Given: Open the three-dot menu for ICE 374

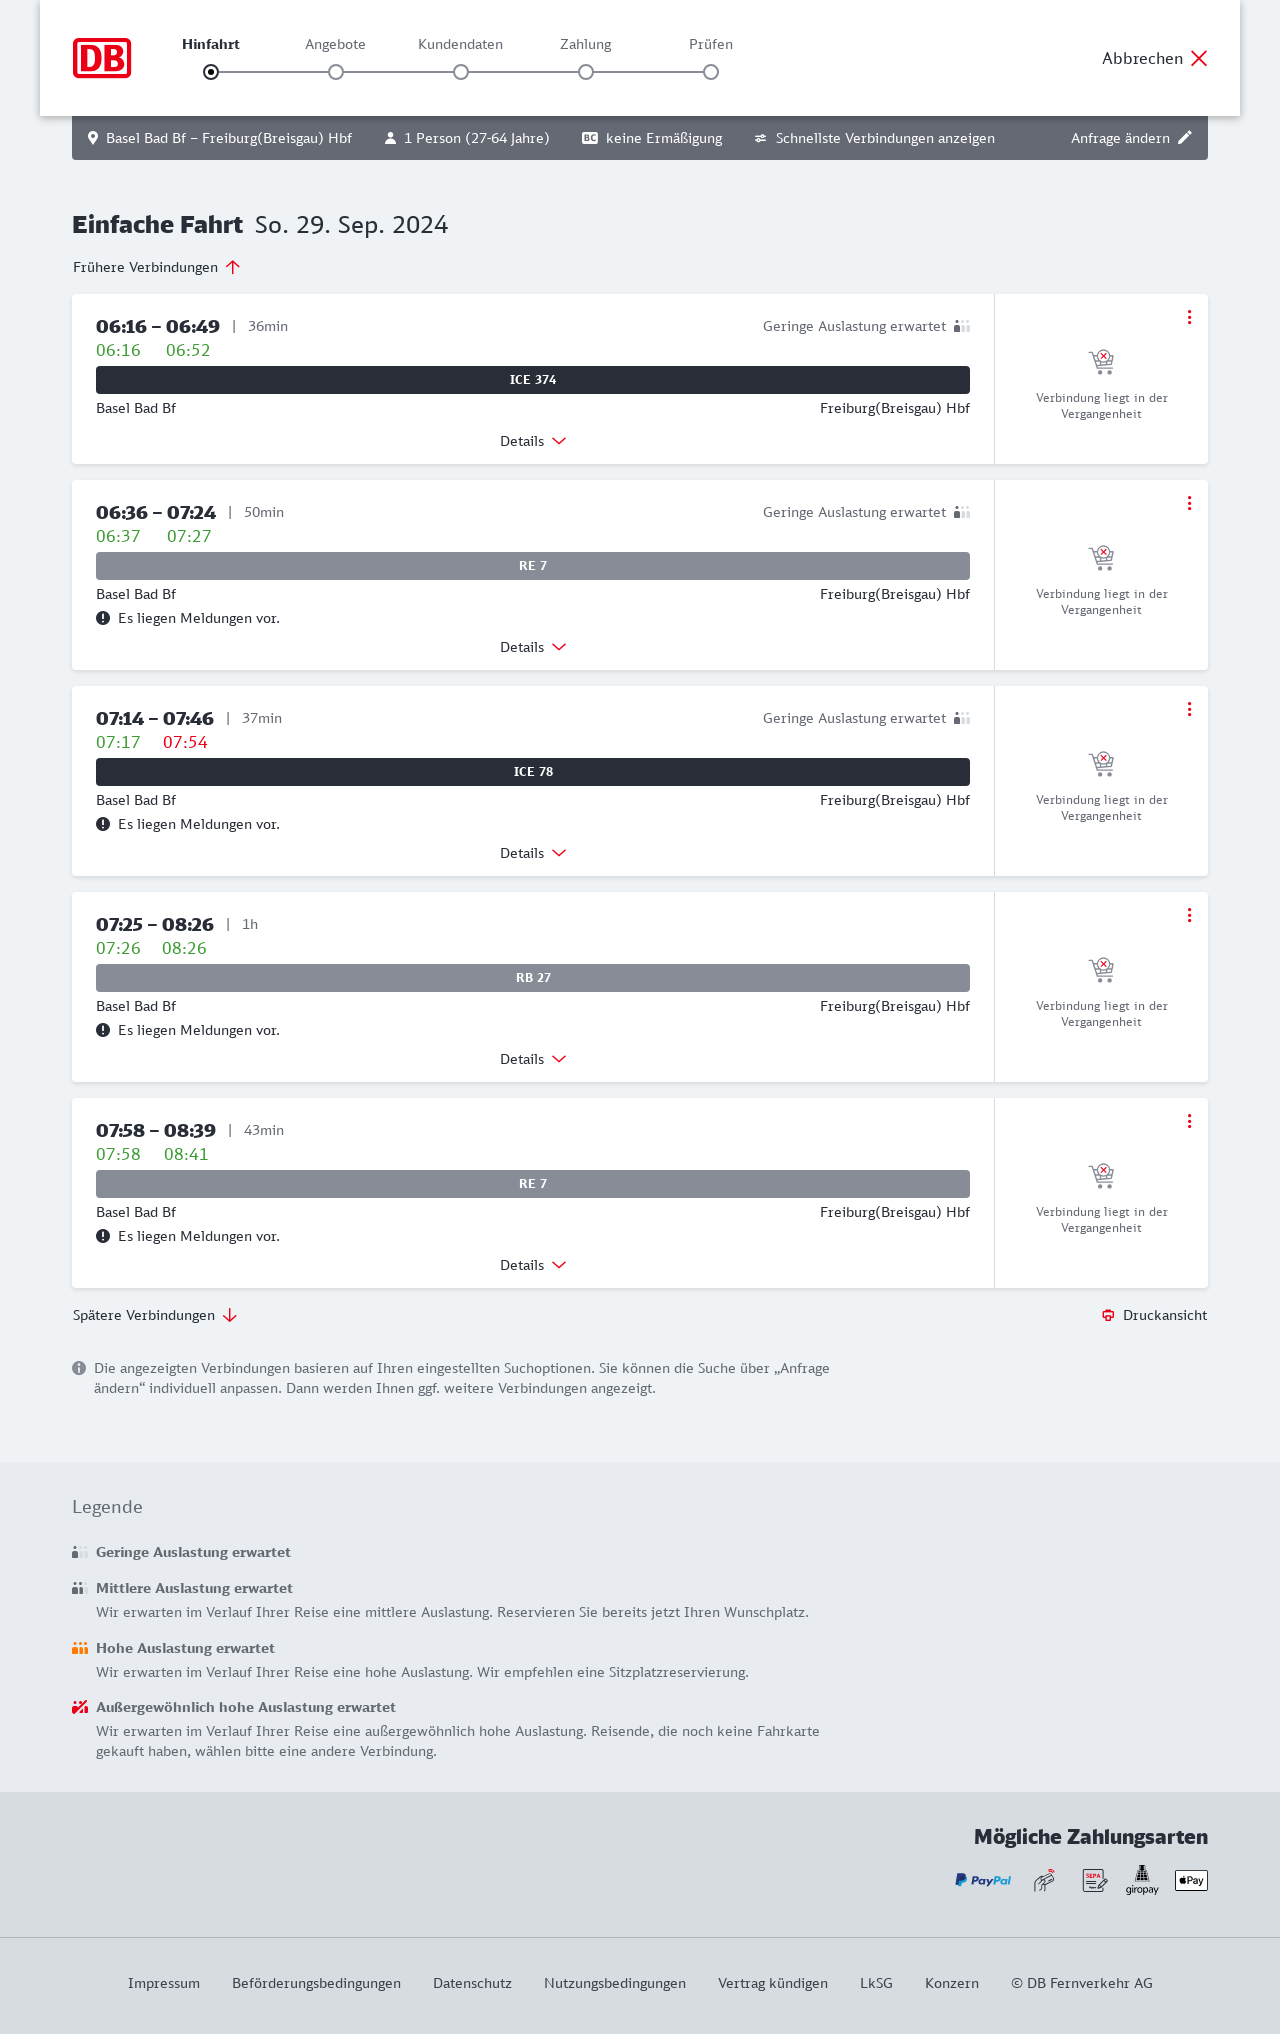Looking at the screenshot, I should point(1189,317).
